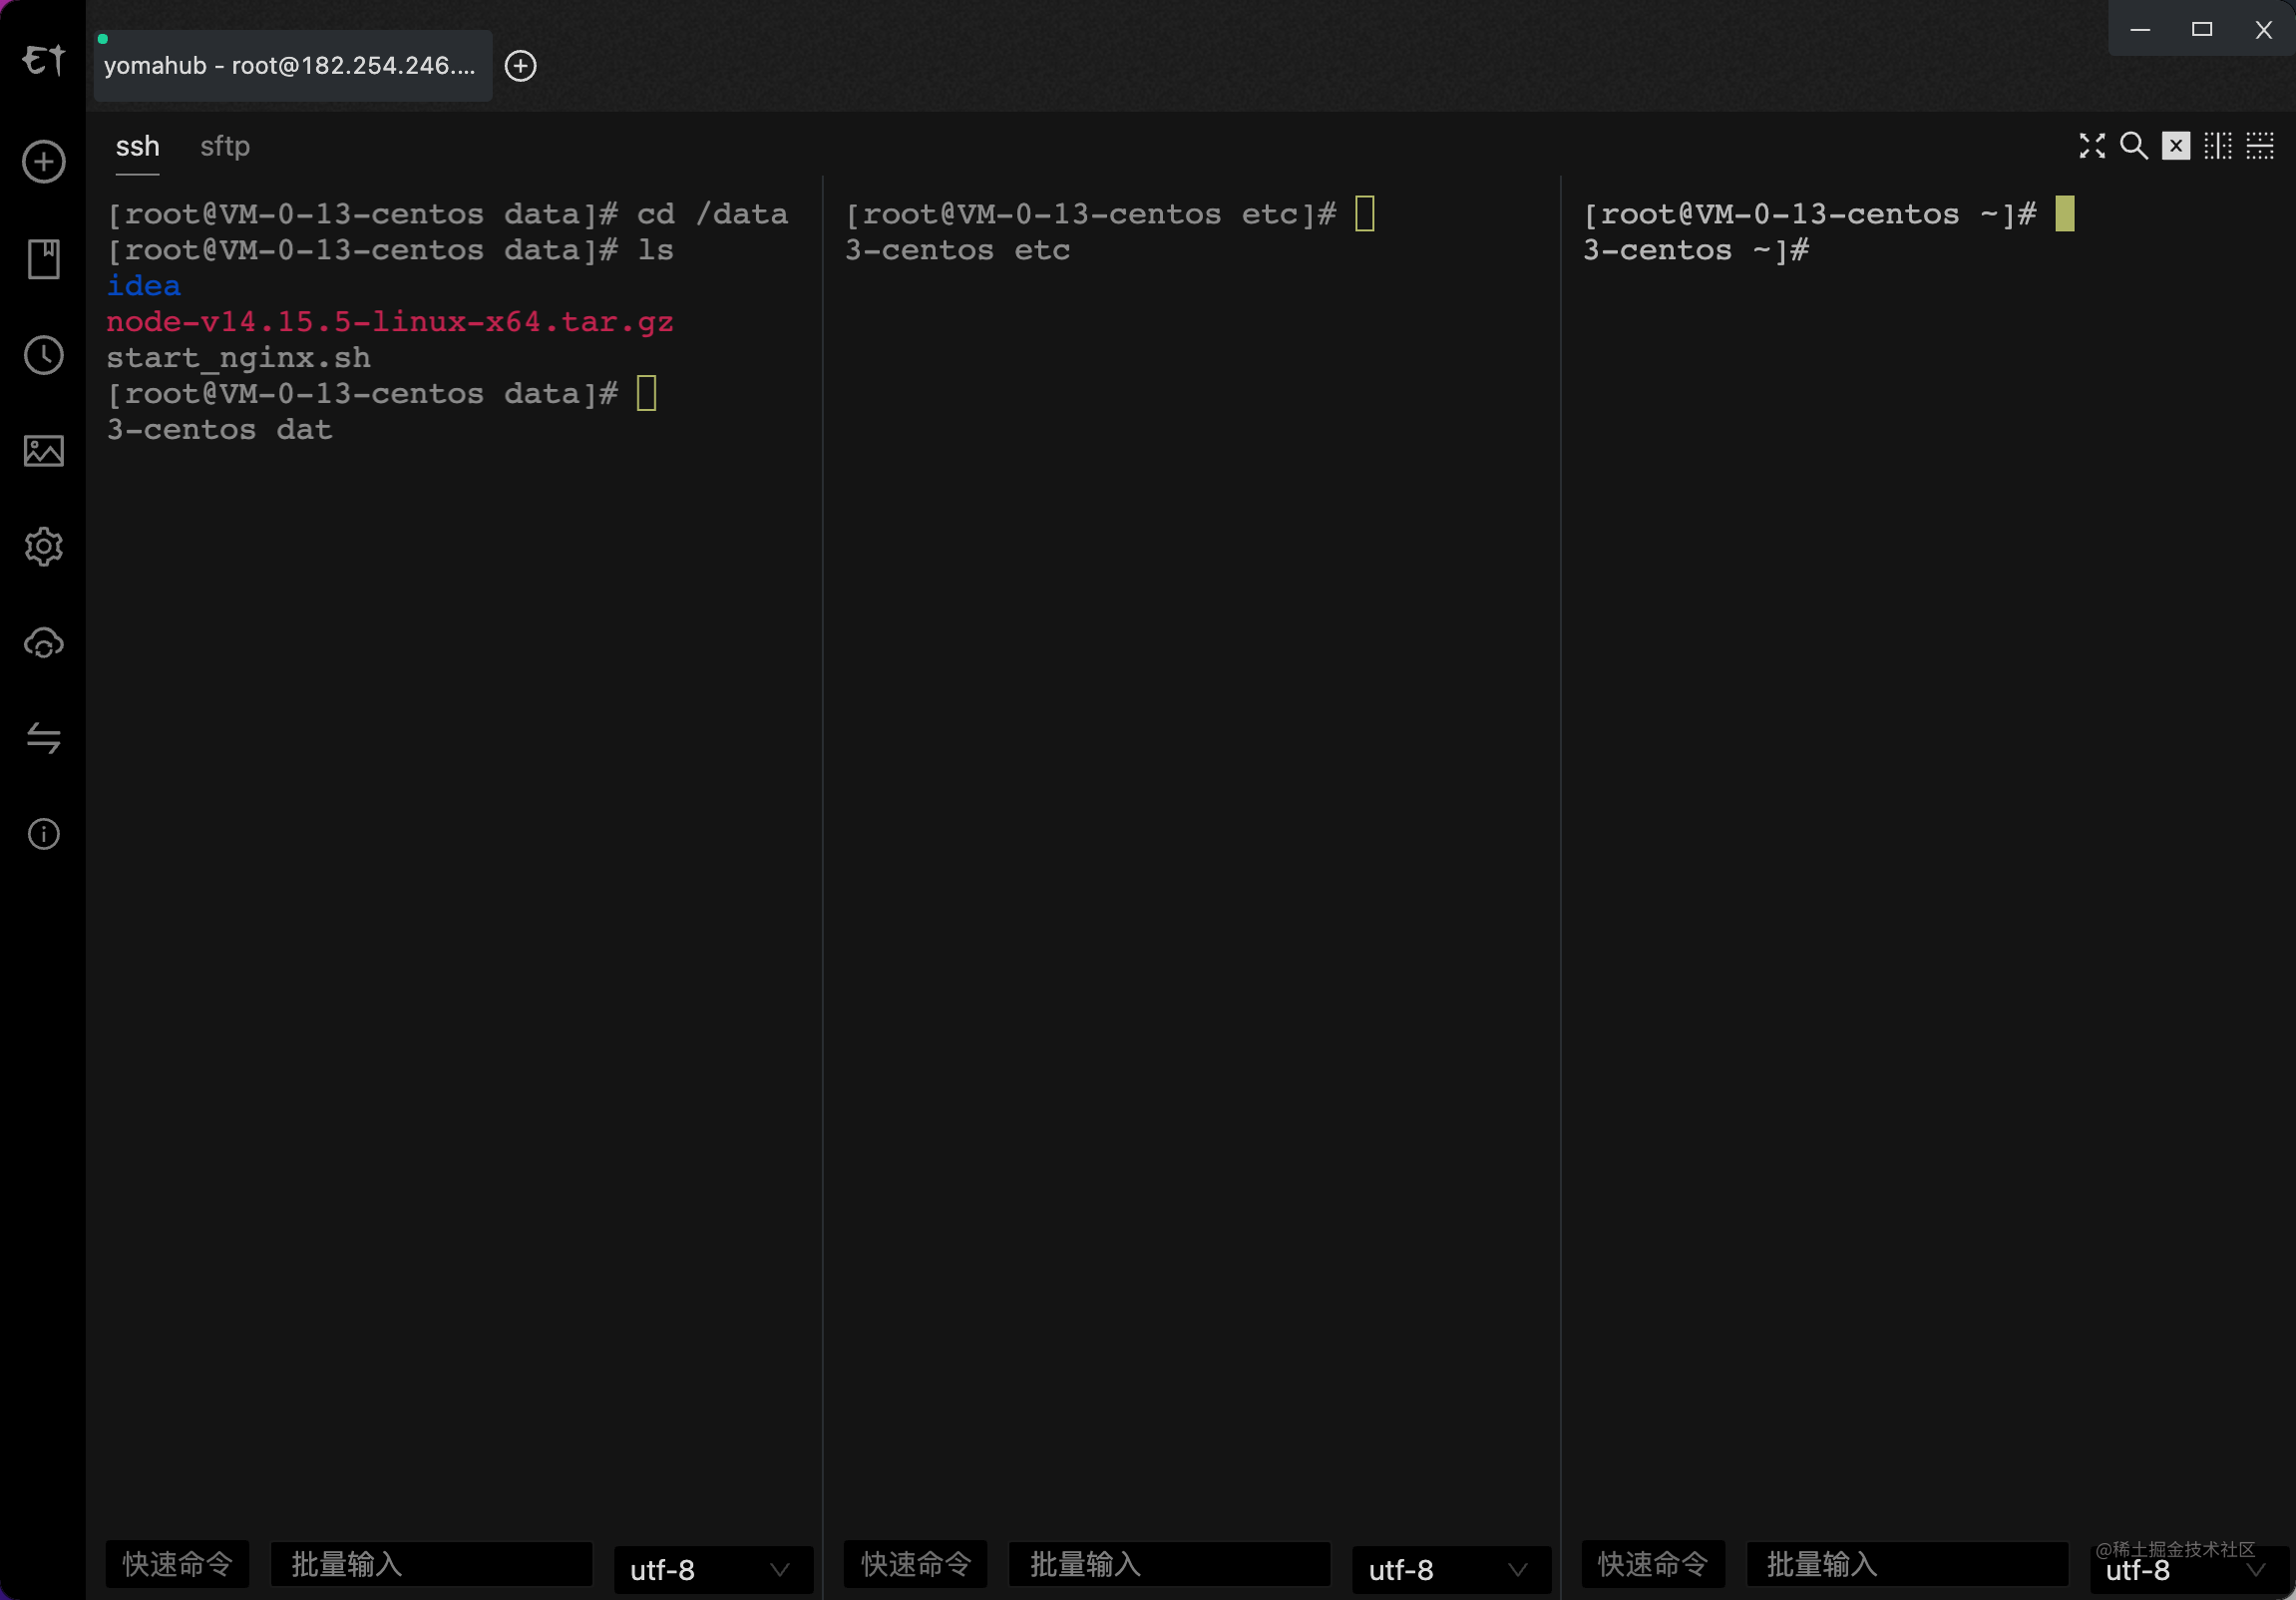
Task: Split terminal vertically icon
Action: (x=2218, y=146)
